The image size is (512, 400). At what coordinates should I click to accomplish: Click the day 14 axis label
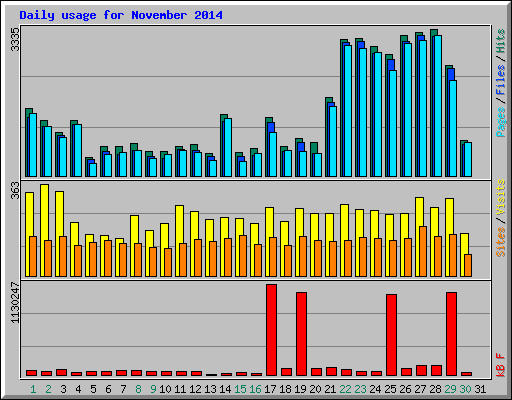click(x=225, y=389)
